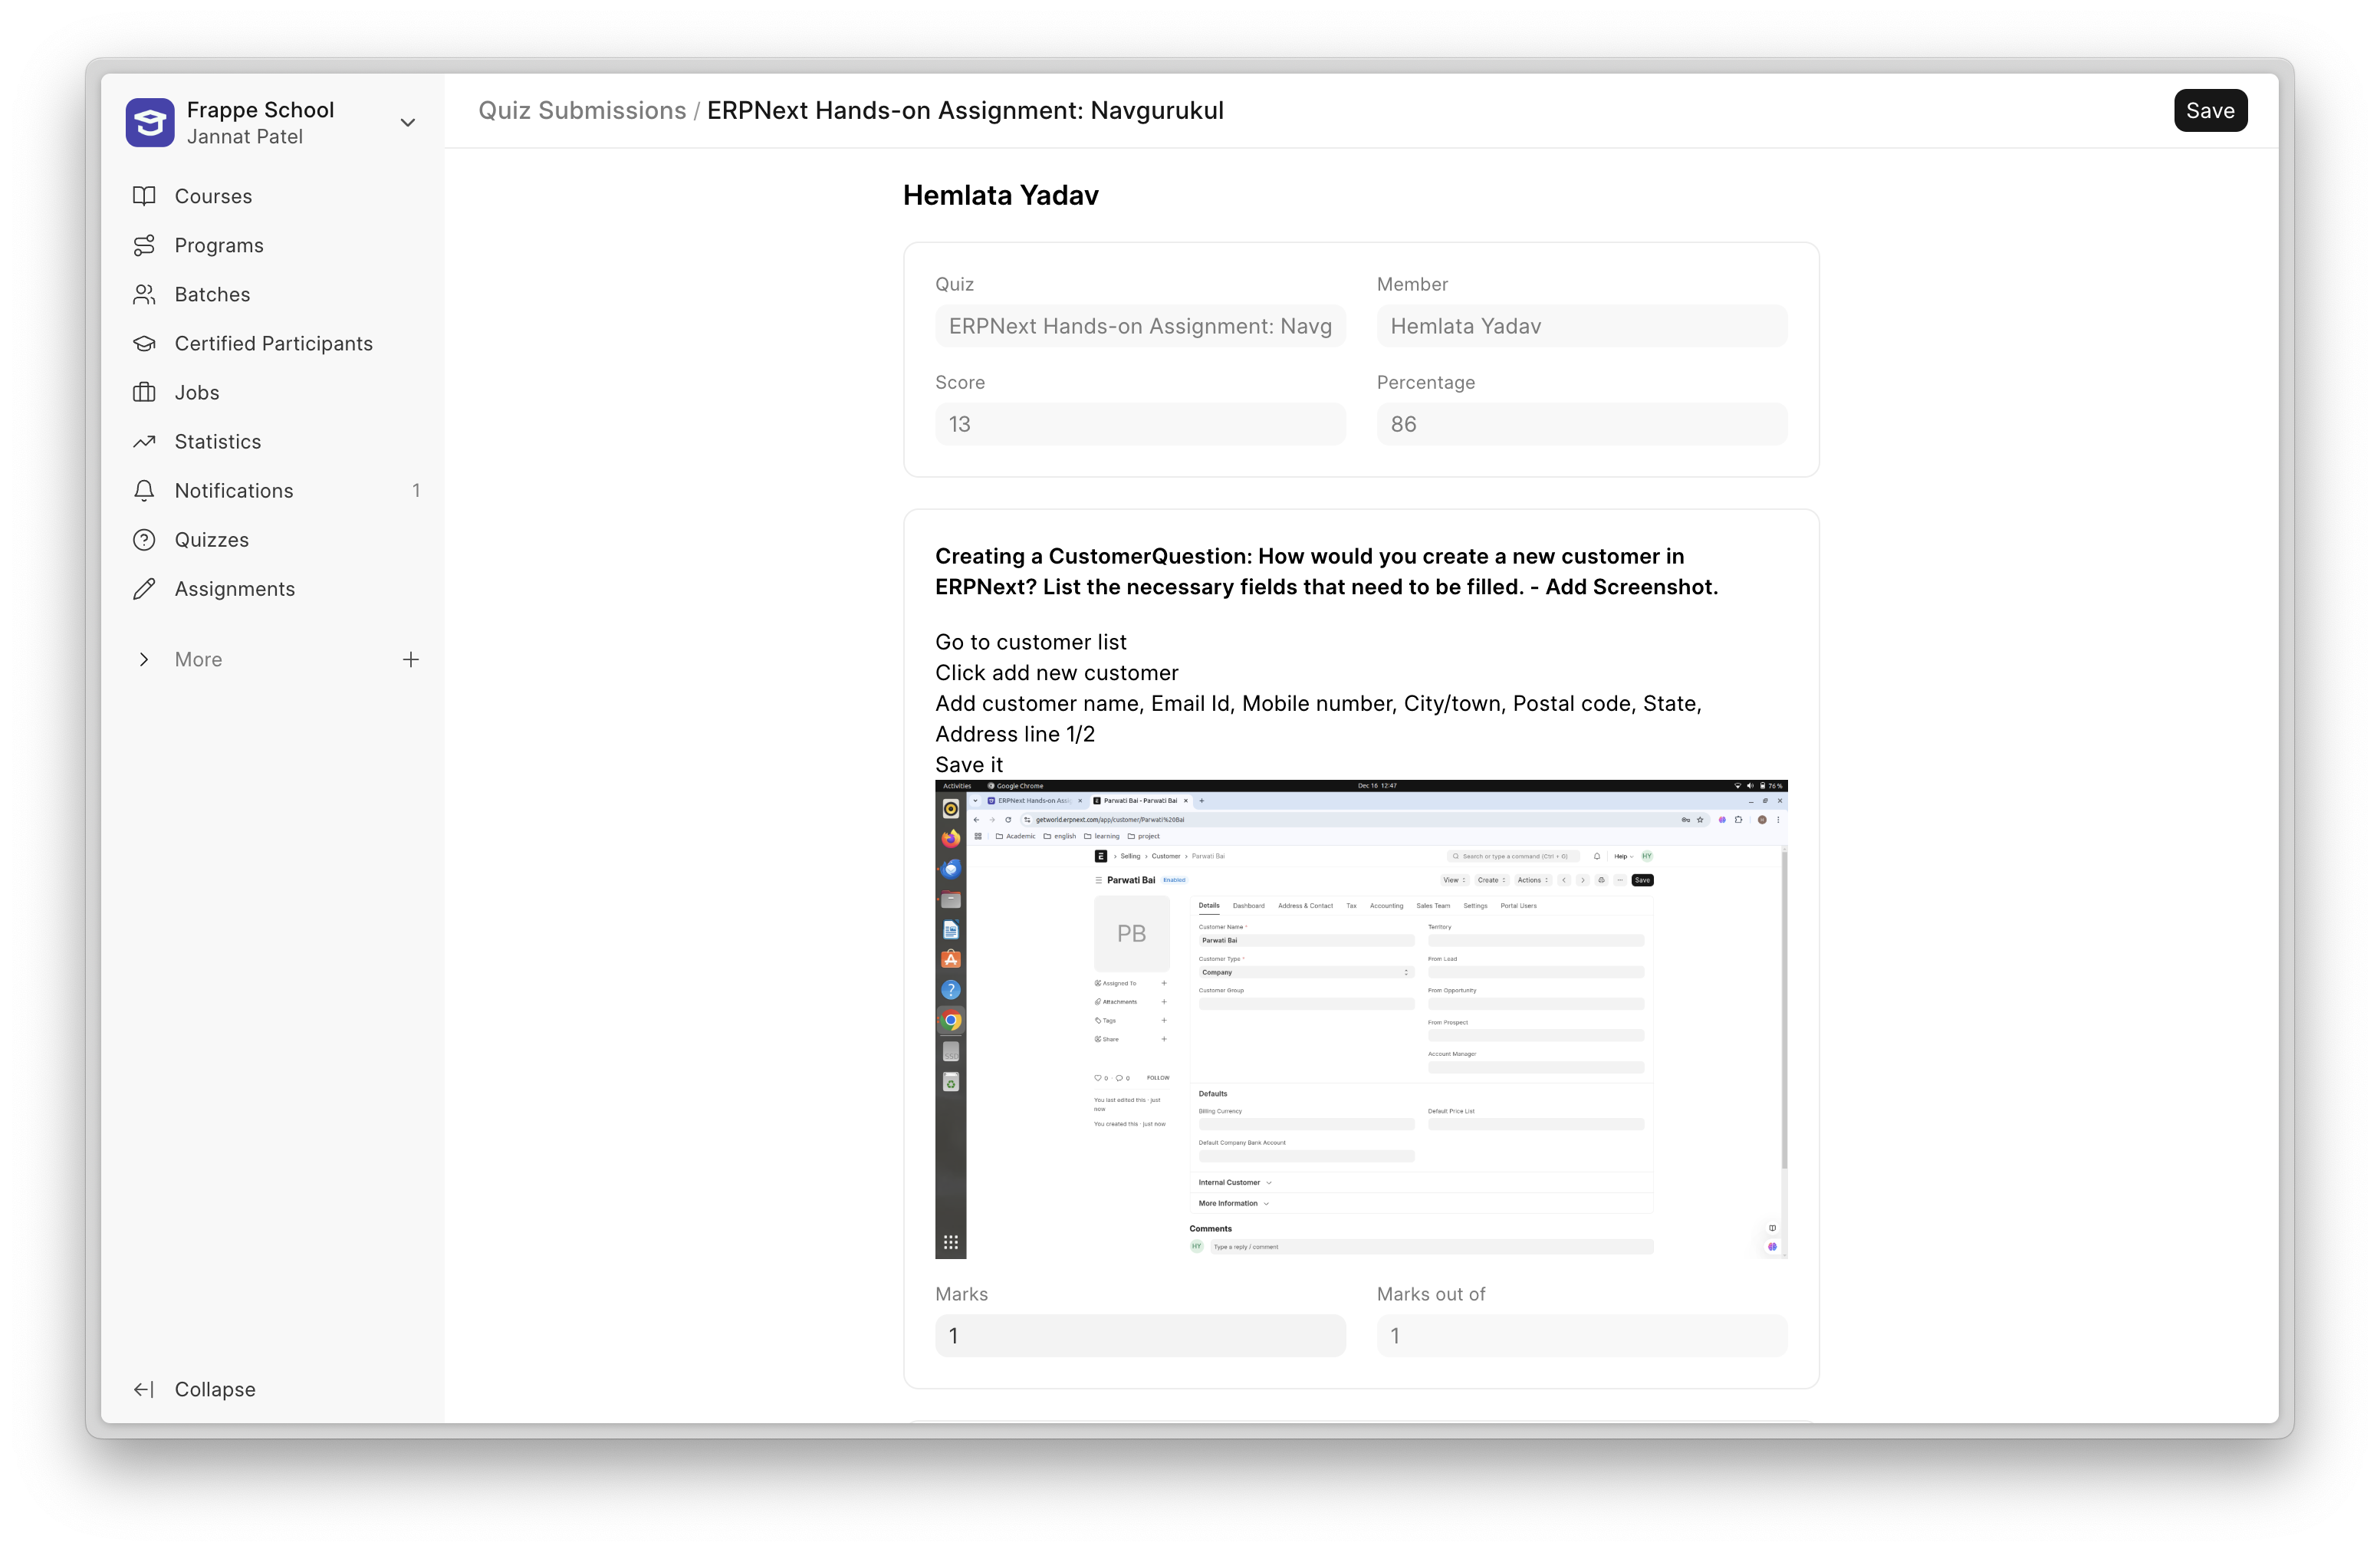Open Statistics via its trending arrow icon
This screenshot has width=2380, height=1552.
(x=144, y=441)
